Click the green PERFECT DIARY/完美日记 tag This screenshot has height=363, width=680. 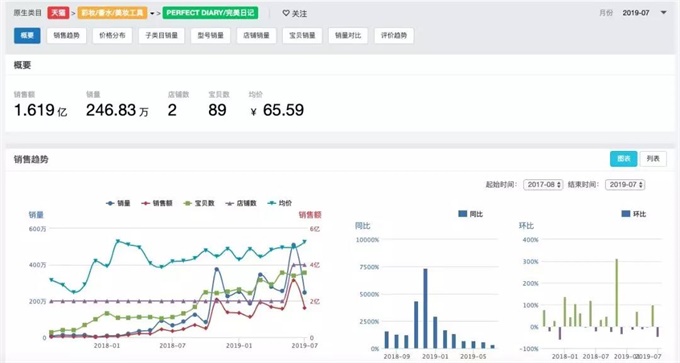(x=210, y=13)
